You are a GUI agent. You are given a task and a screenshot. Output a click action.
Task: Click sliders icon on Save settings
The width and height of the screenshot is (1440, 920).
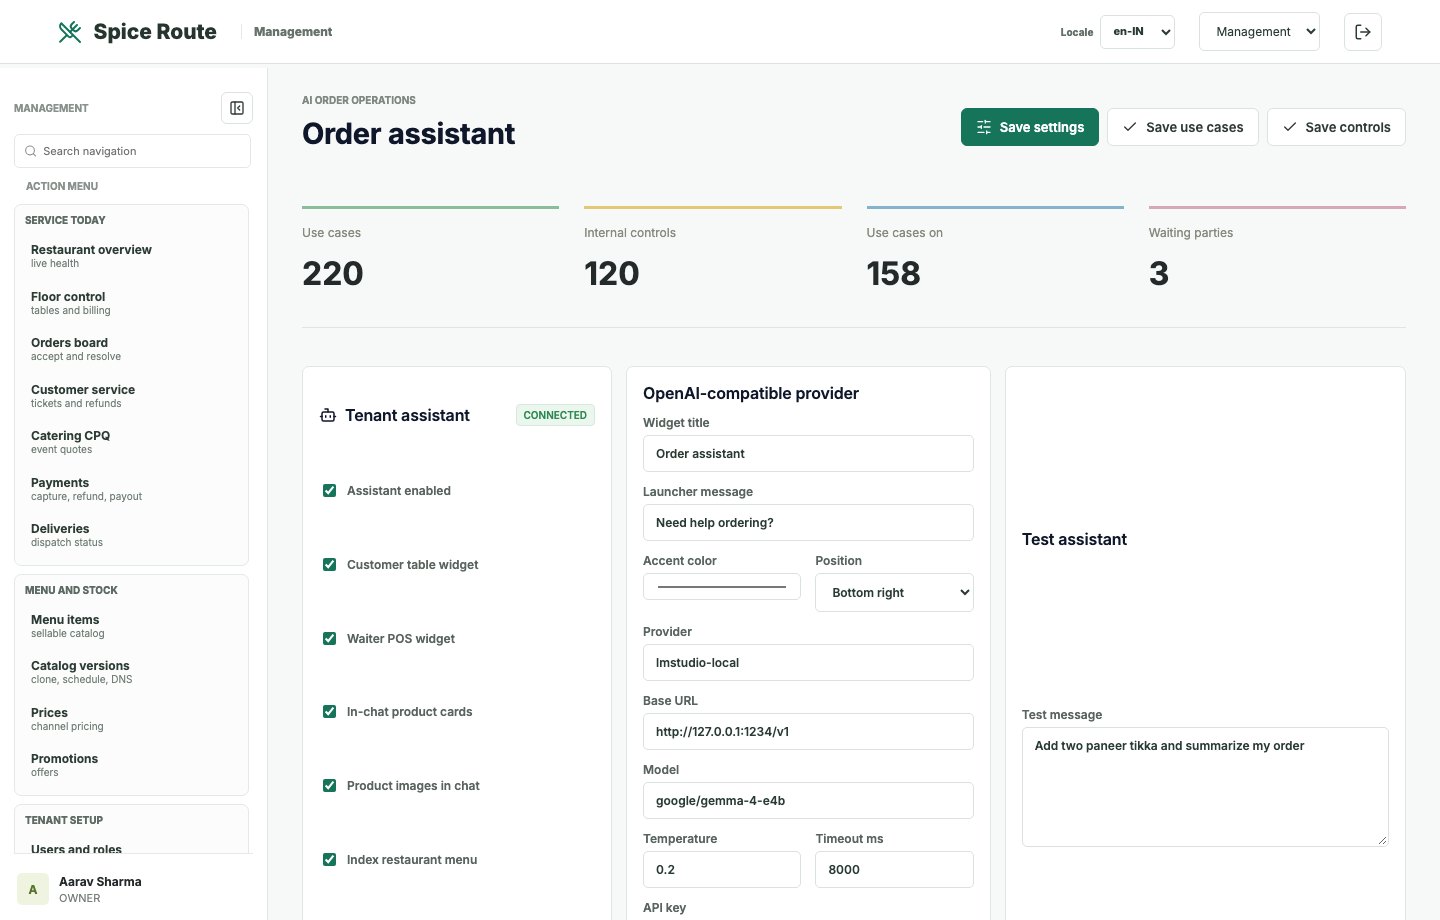(x=984, y=127)
